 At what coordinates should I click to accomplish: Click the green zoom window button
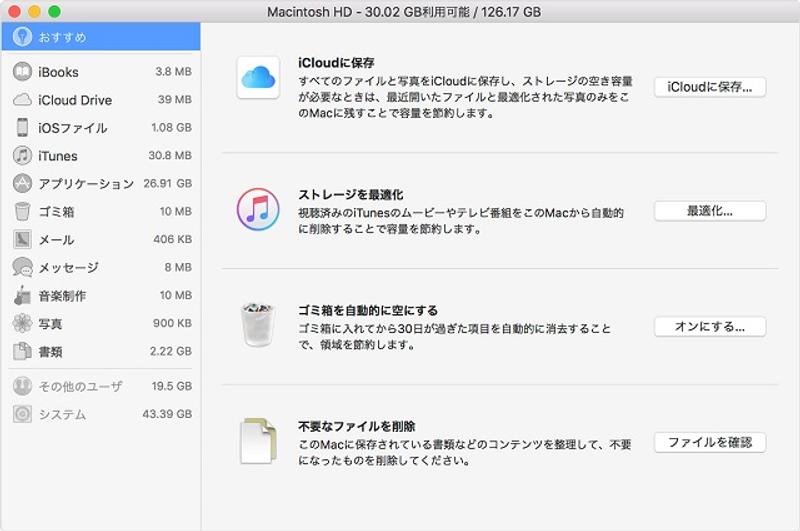pos(54,11)
